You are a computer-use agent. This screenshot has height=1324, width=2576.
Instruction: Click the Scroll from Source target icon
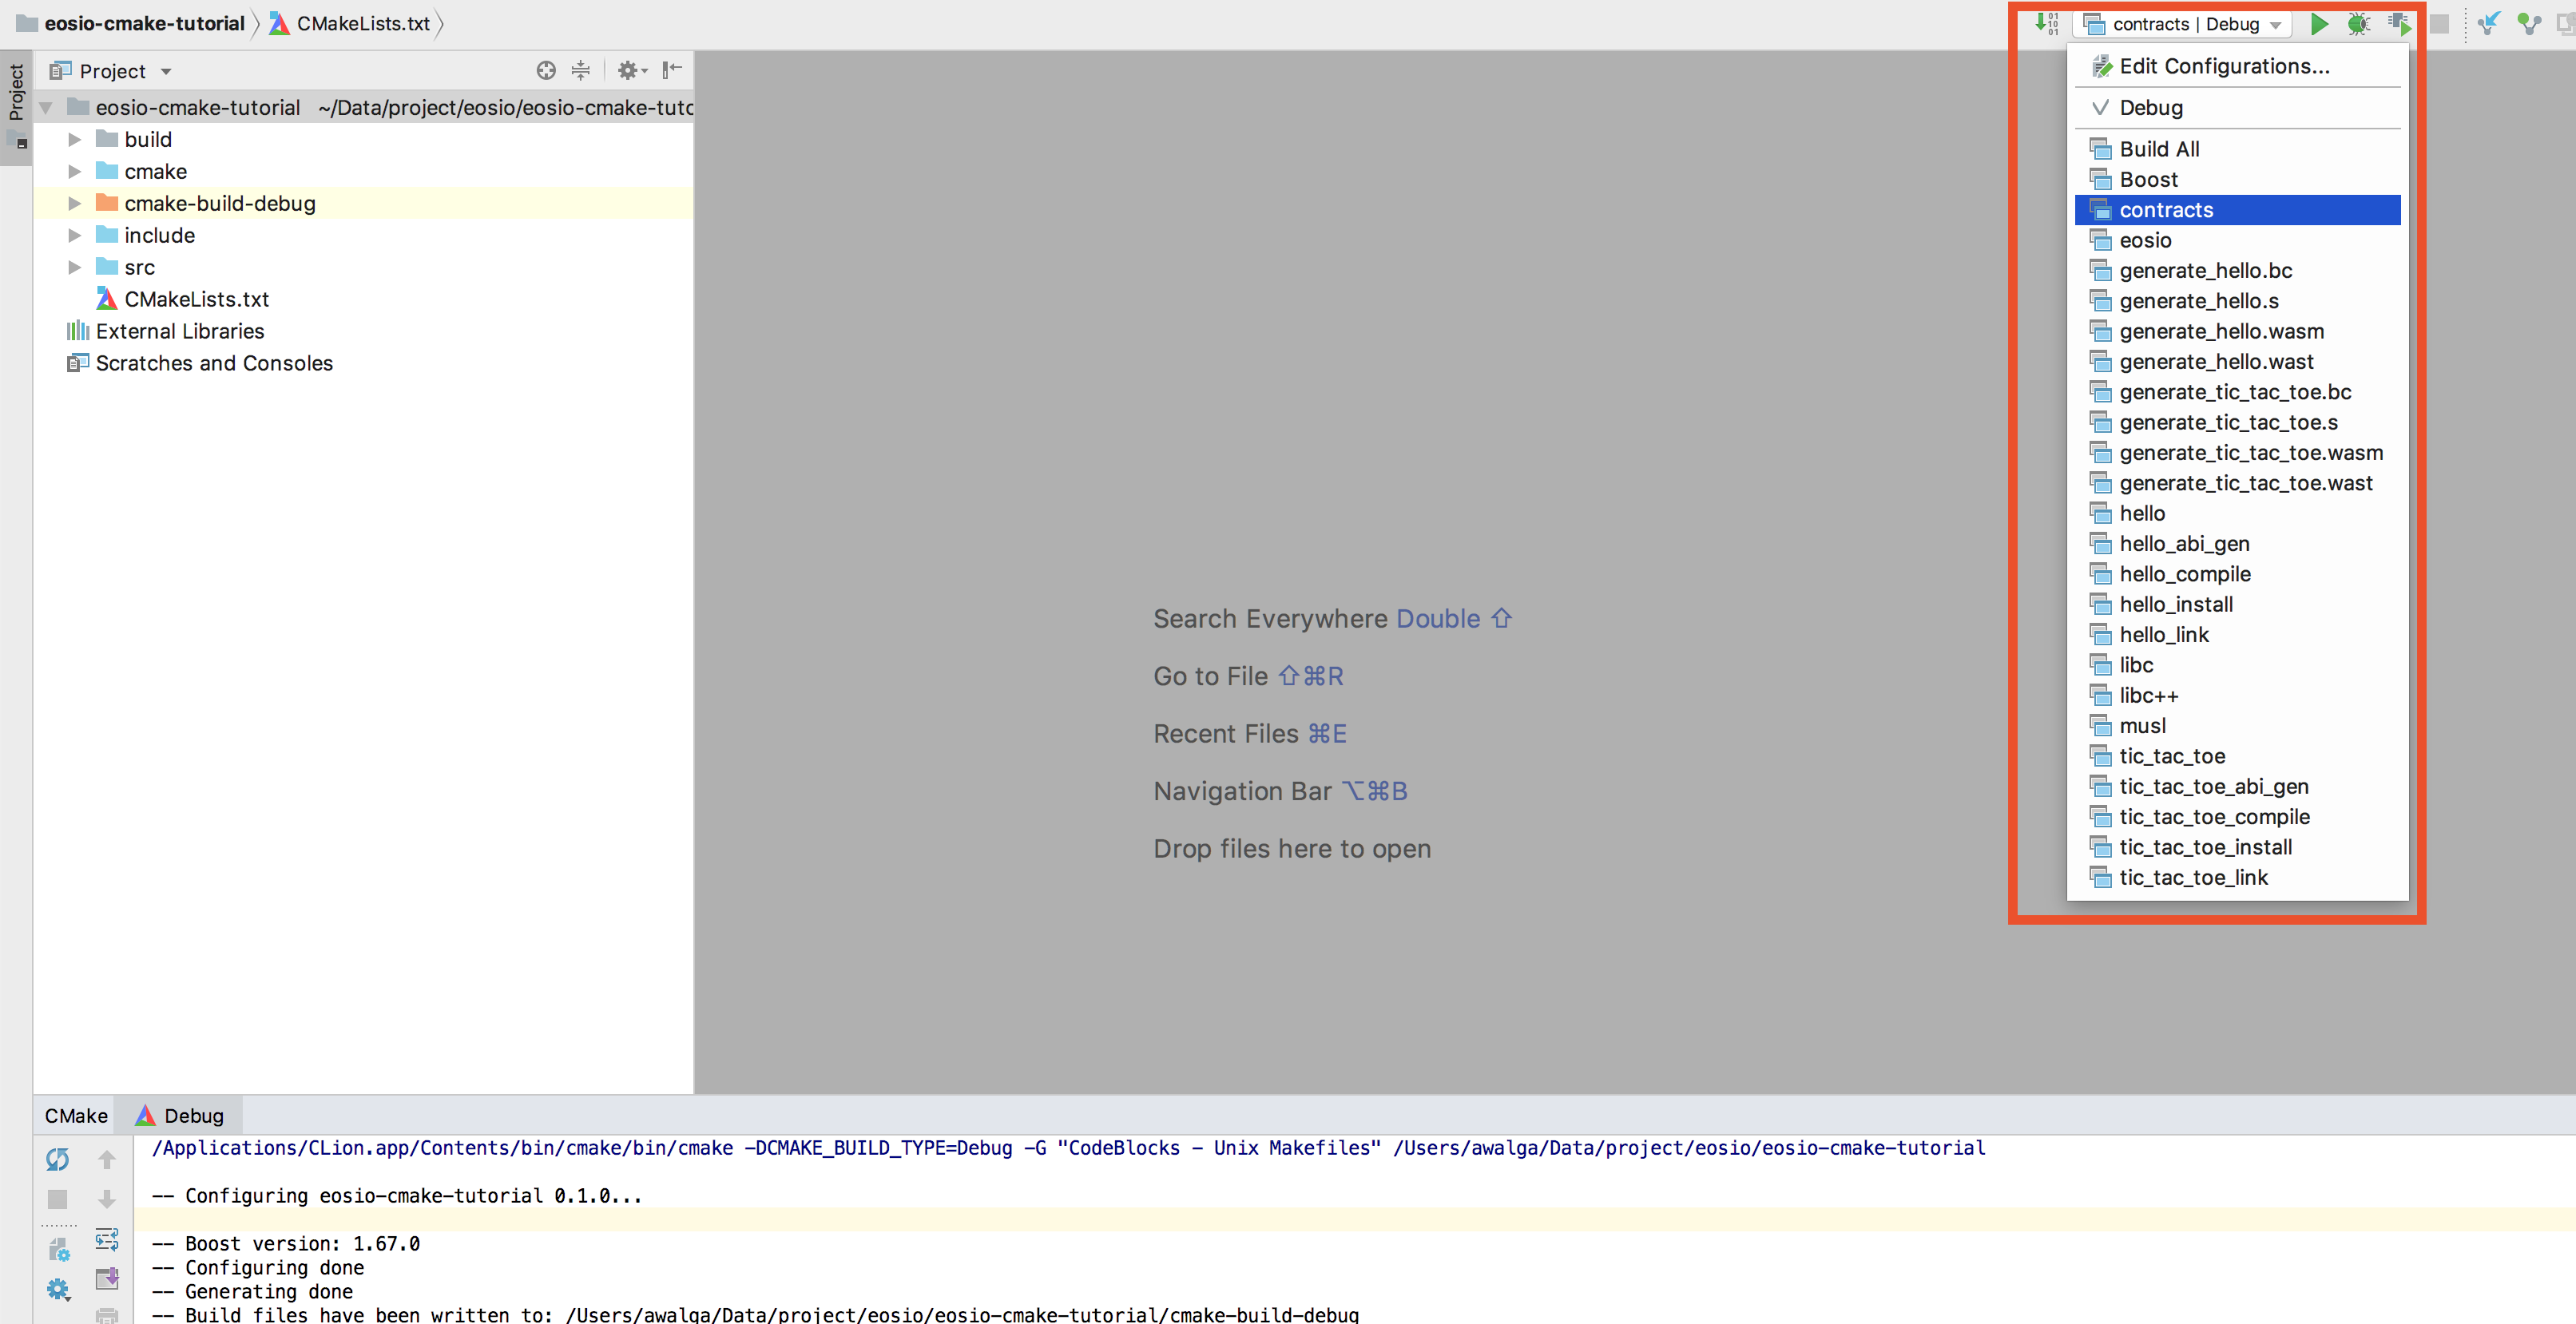click(545, 70)
